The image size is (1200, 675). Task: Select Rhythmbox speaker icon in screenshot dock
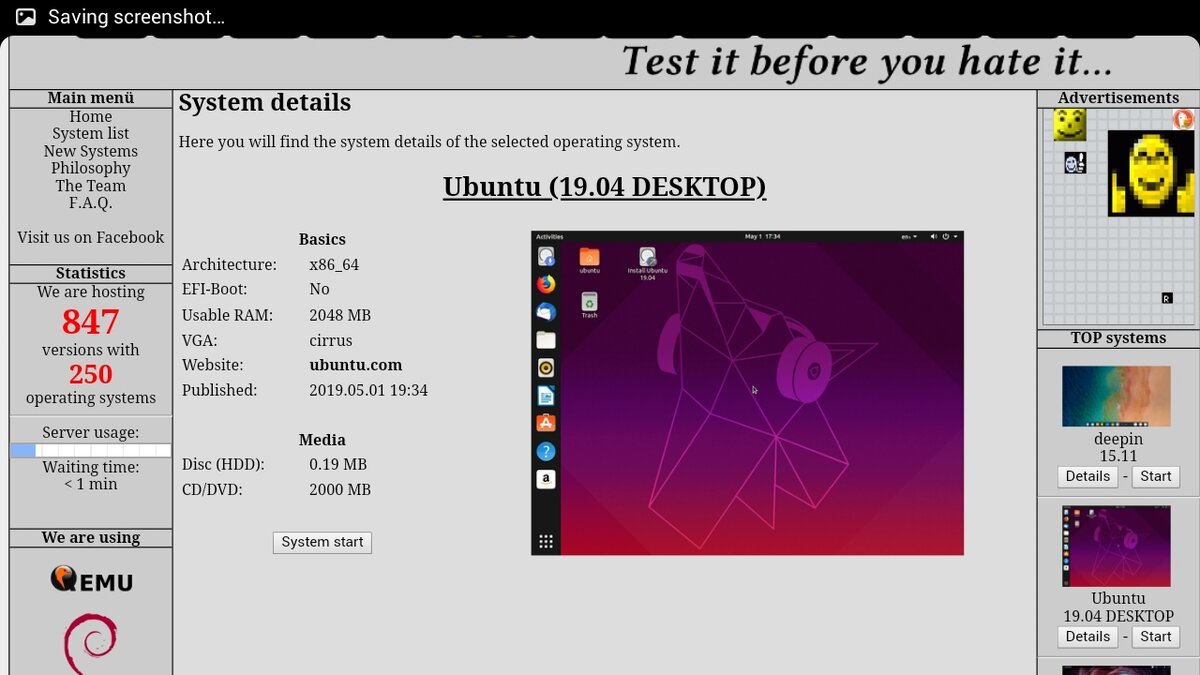tap(546, 368)
